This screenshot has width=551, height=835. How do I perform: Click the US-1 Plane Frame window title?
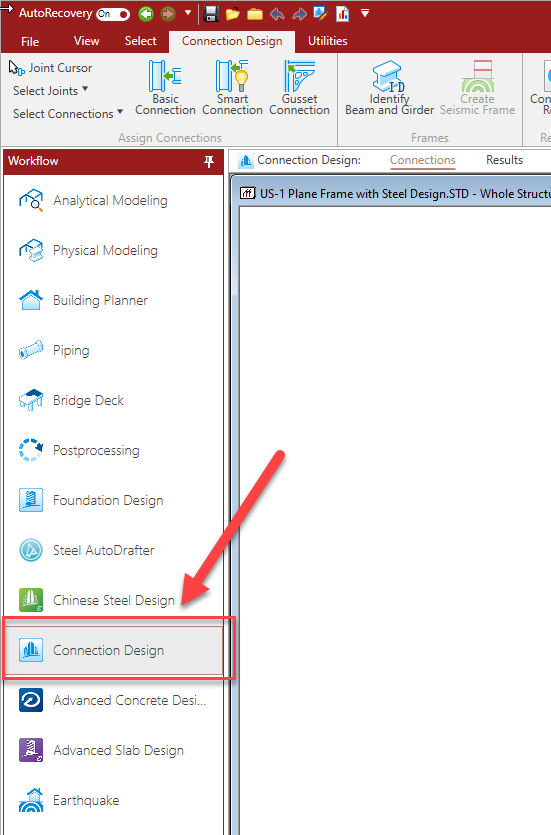[x=405, y=193]
